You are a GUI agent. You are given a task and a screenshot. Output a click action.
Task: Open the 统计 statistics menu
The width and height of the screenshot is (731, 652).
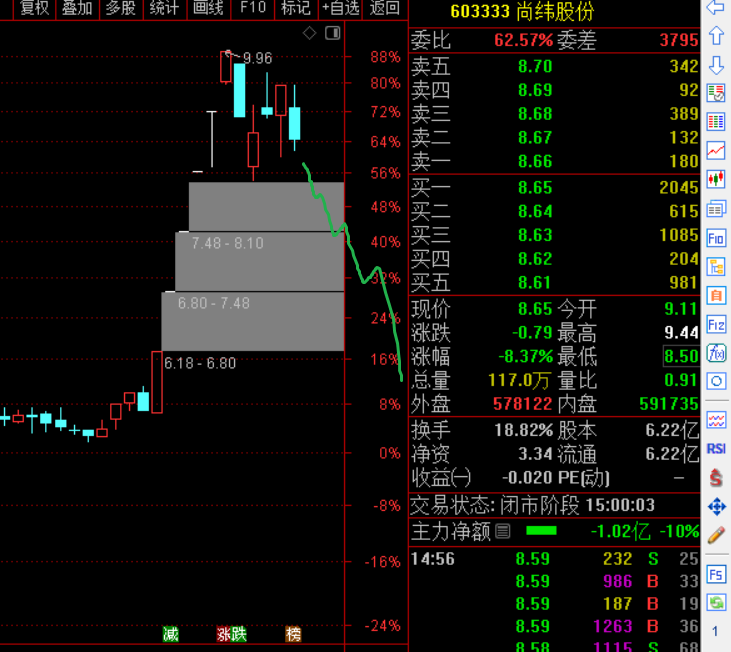[x=165, y=8]
